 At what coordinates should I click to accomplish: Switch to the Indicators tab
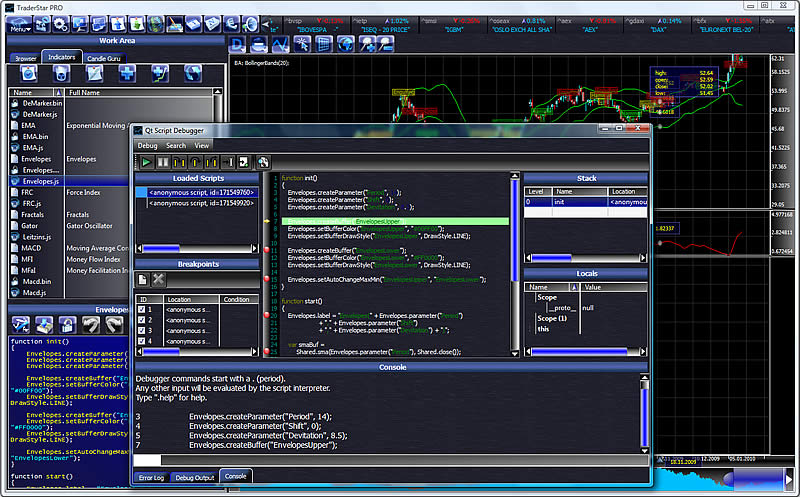pos(62,57)
